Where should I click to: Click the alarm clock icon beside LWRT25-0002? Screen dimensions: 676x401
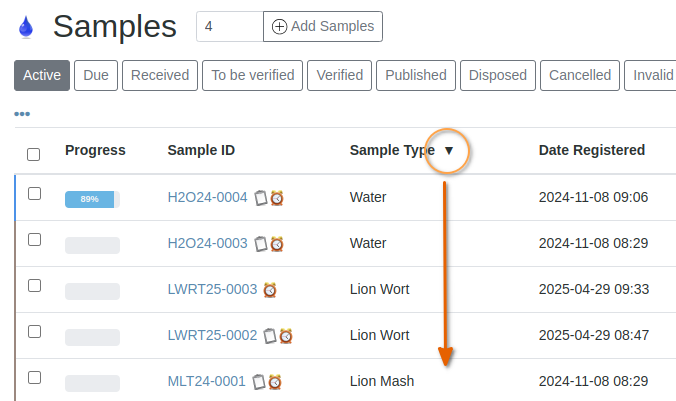[286, 336]
